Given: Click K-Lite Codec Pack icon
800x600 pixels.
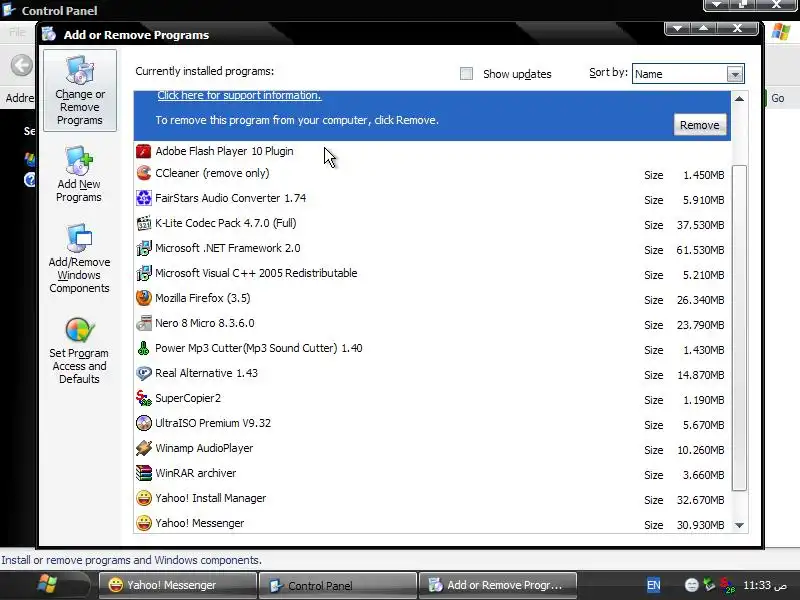Looking at the screenshot, I should point(143,223).
